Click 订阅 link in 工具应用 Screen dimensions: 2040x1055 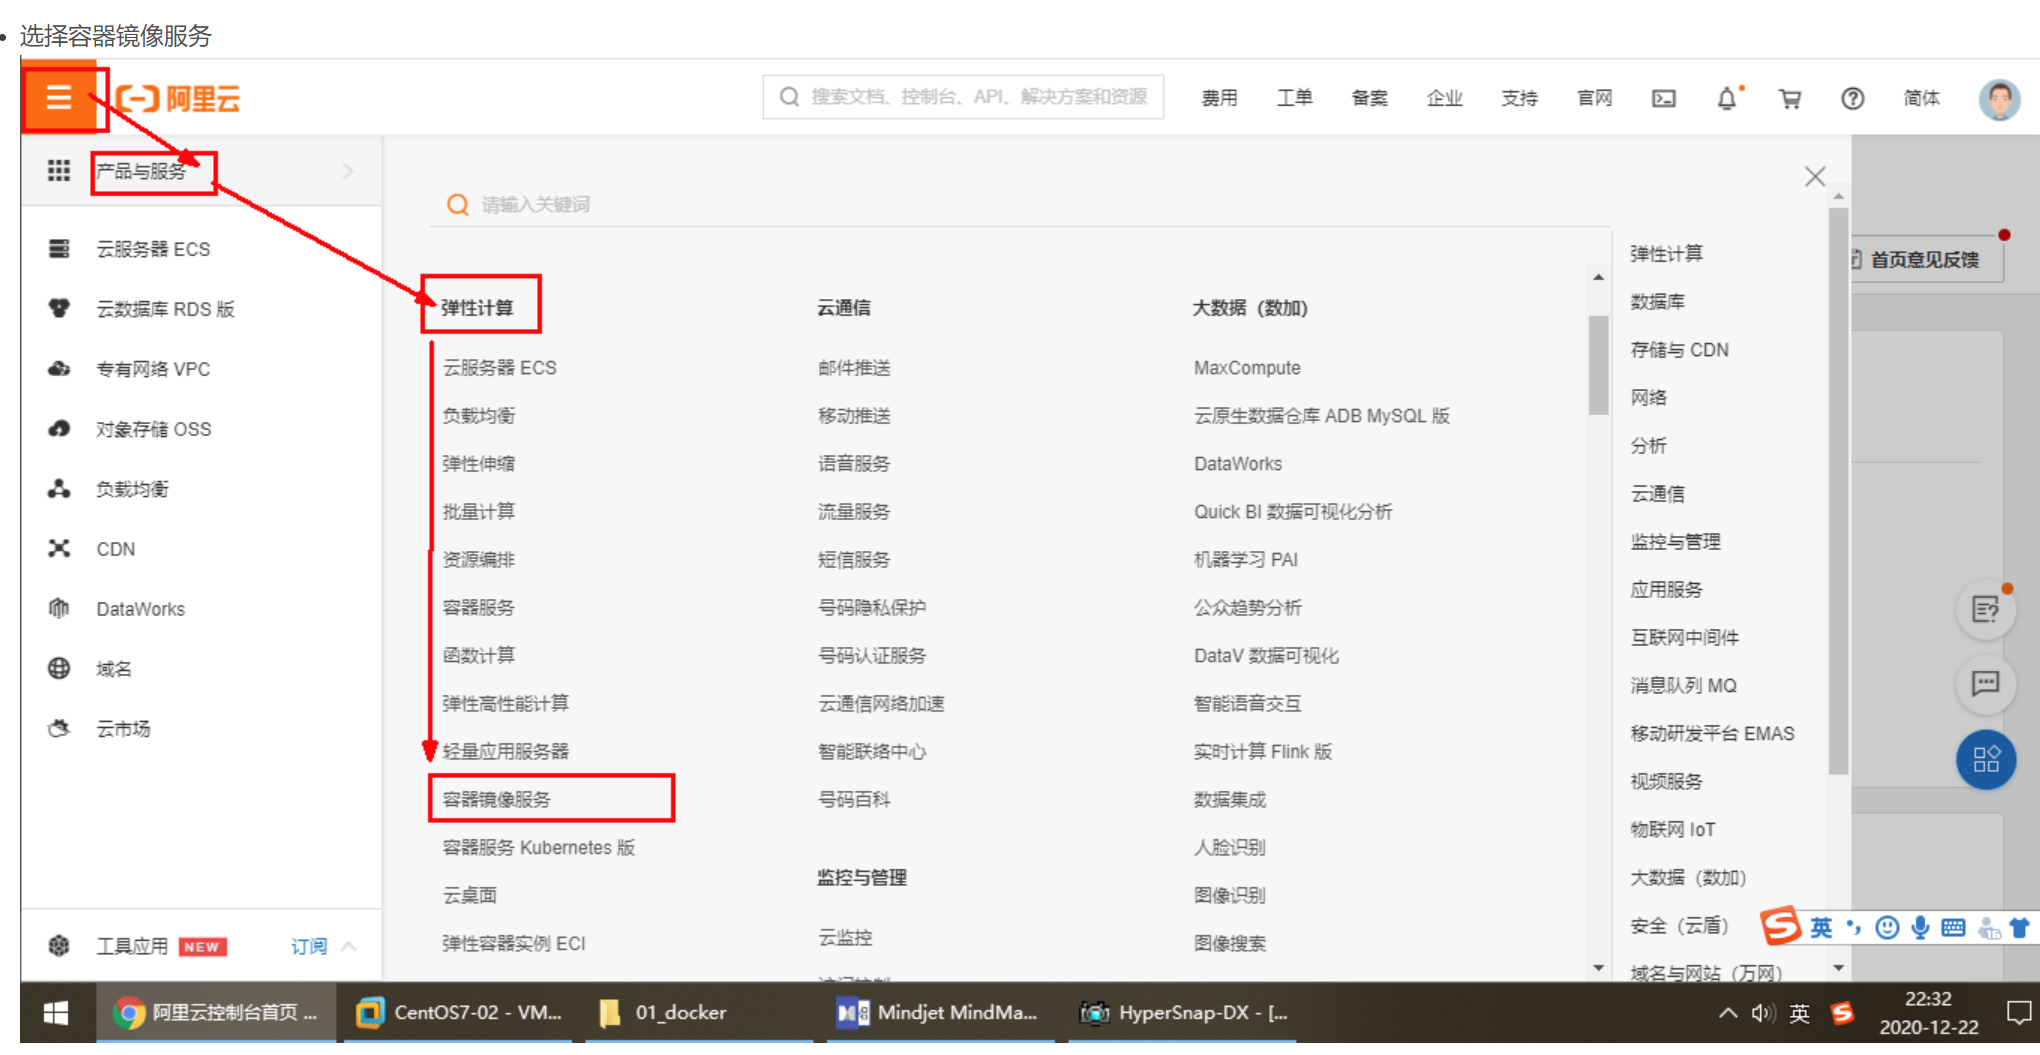click(x=309, y=946)
